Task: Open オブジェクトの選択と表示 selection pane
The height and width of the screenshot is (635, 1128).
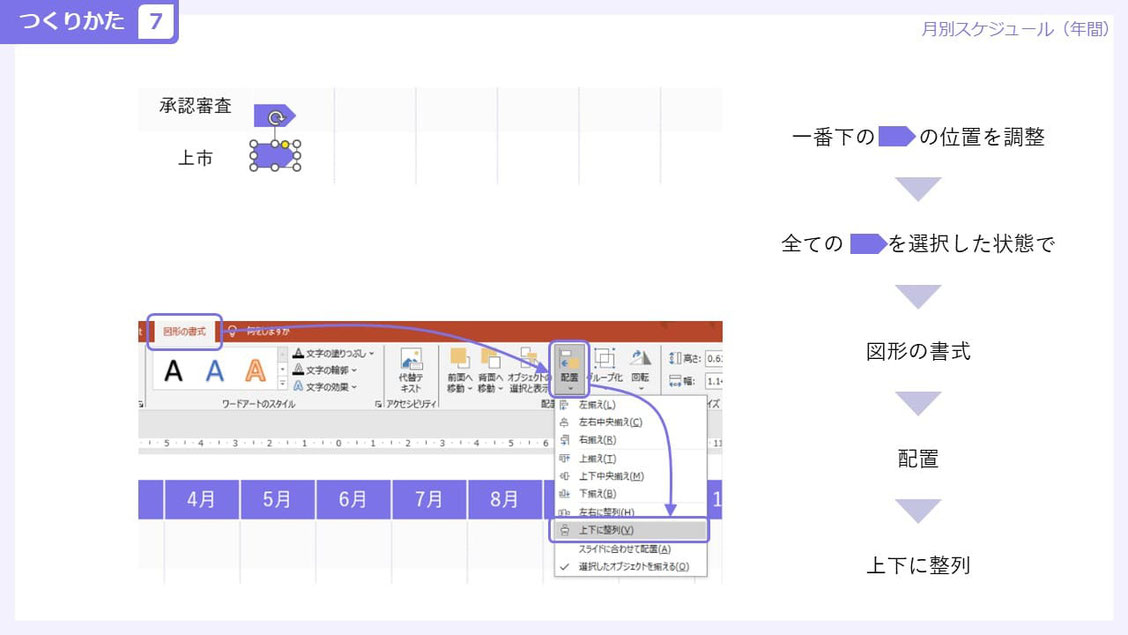Action: (529, 370)
